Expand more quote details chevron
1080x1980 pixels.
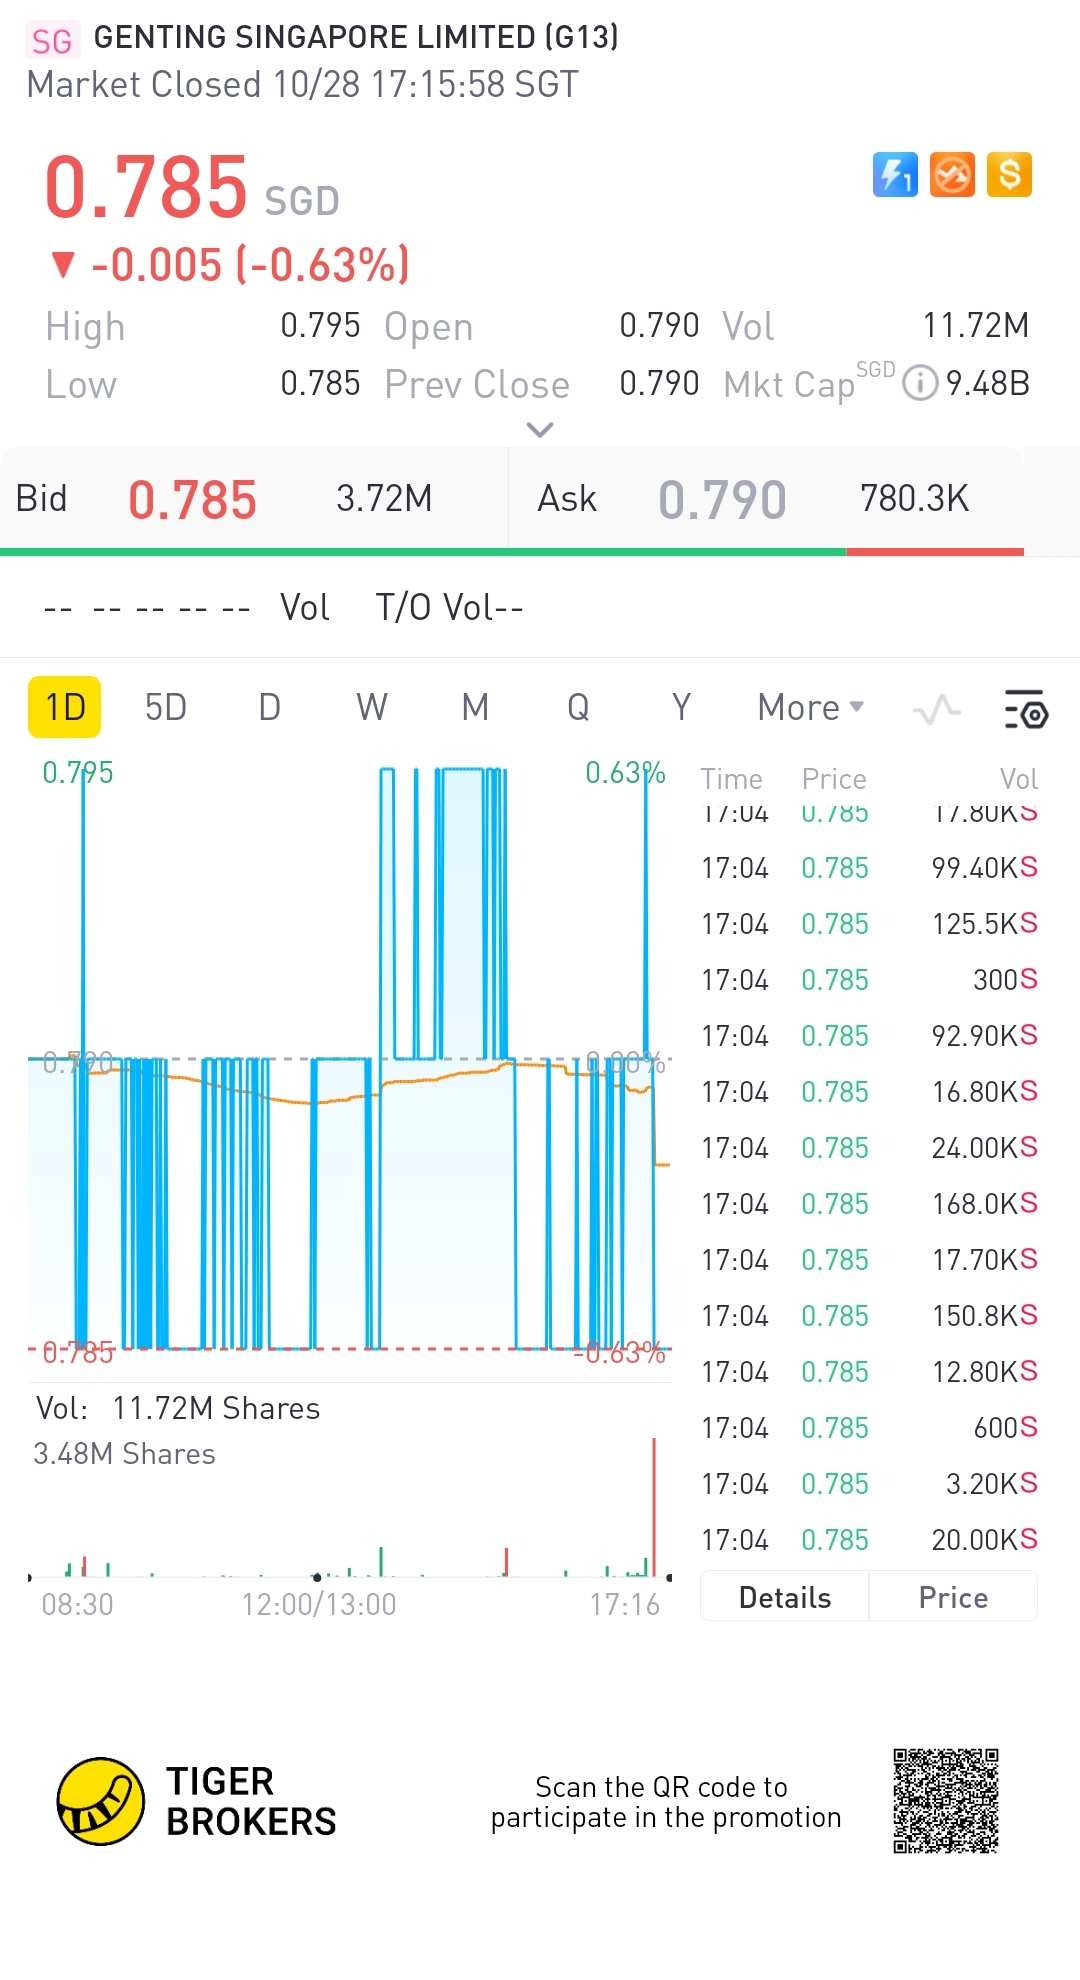[x=540, y=430]
